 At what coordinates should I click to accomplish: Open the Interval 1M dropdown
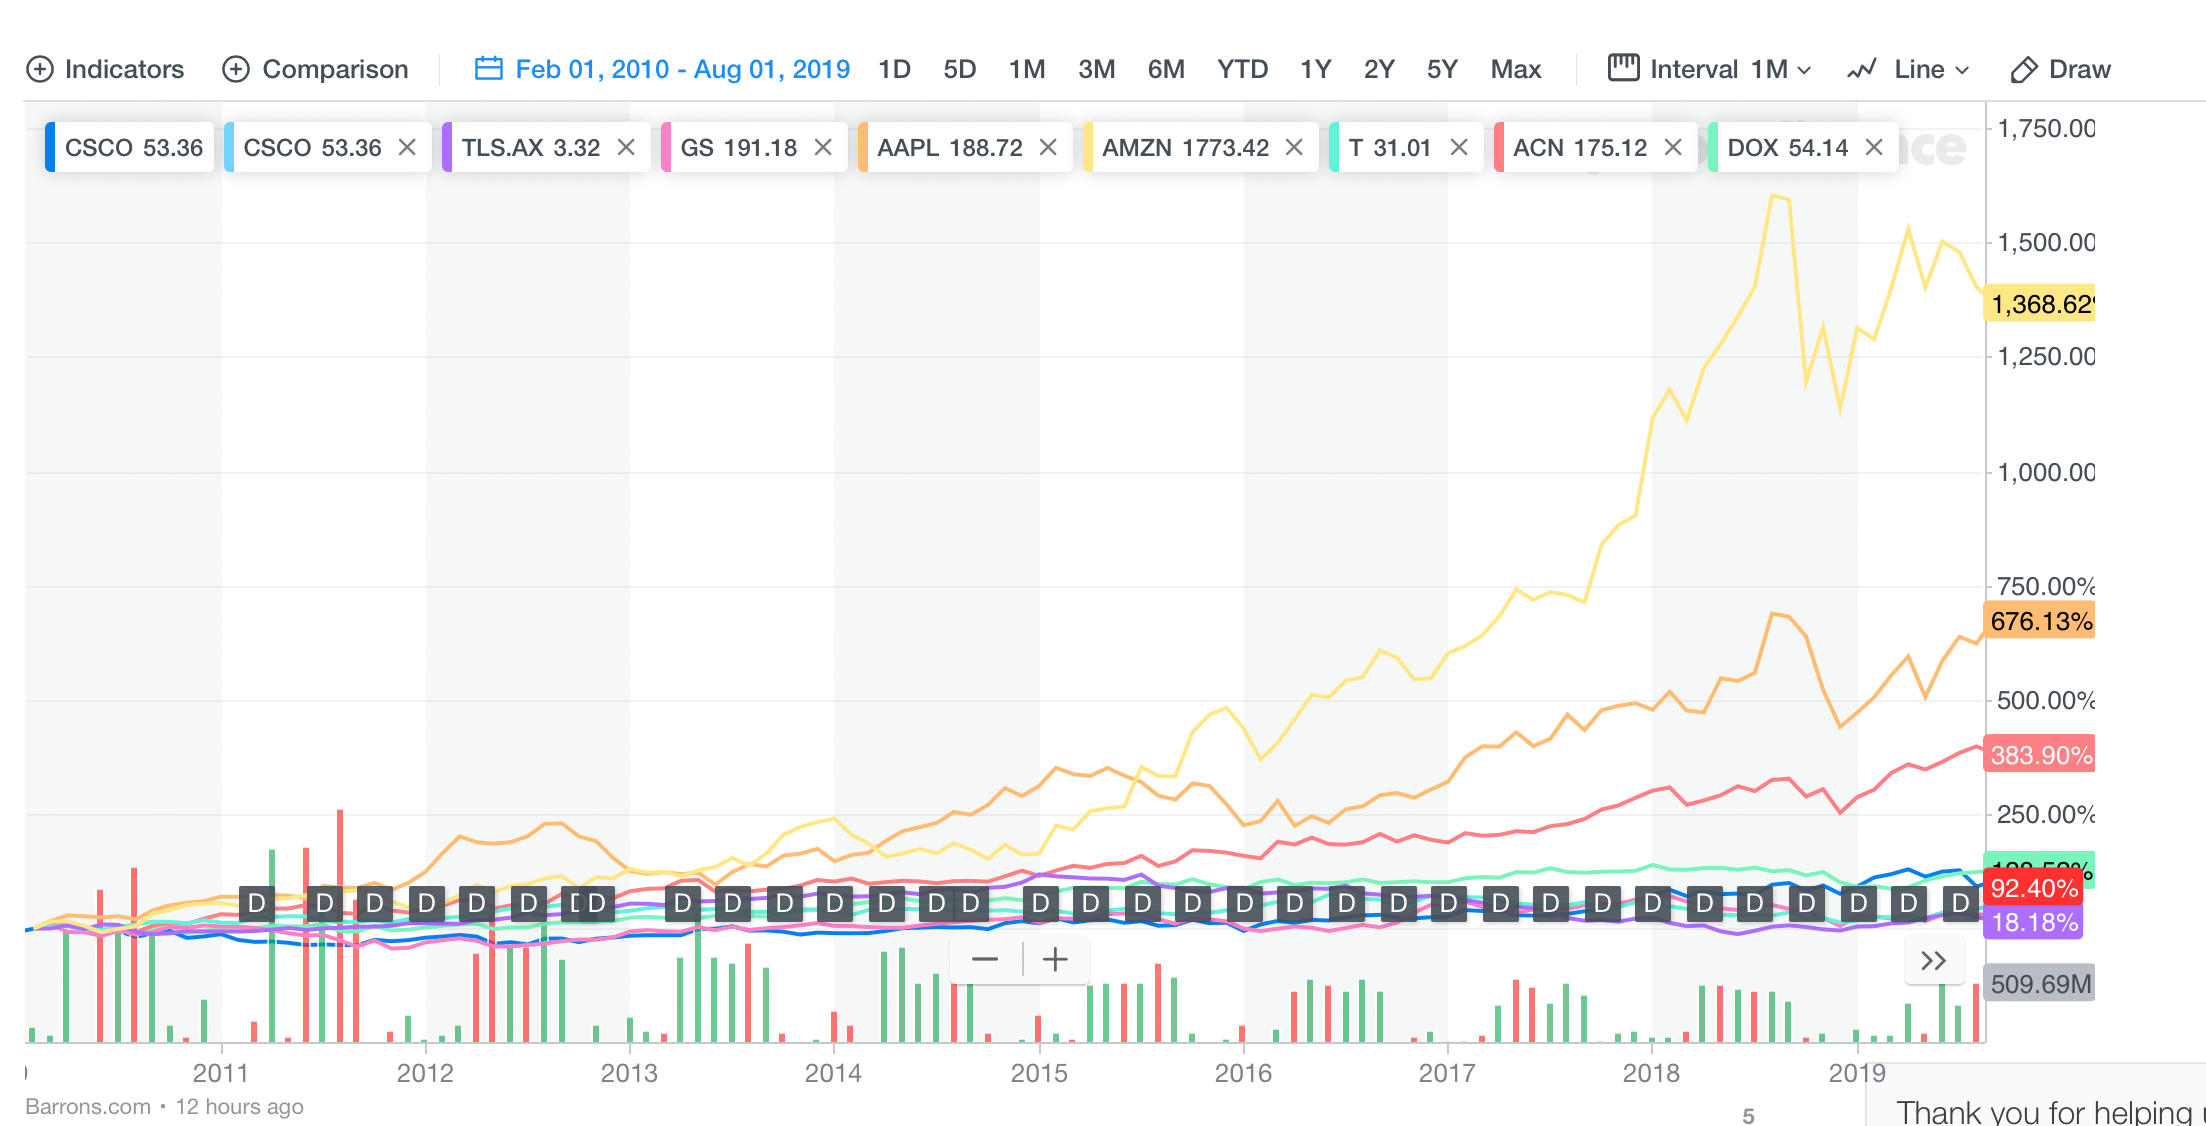(1710, 69)
